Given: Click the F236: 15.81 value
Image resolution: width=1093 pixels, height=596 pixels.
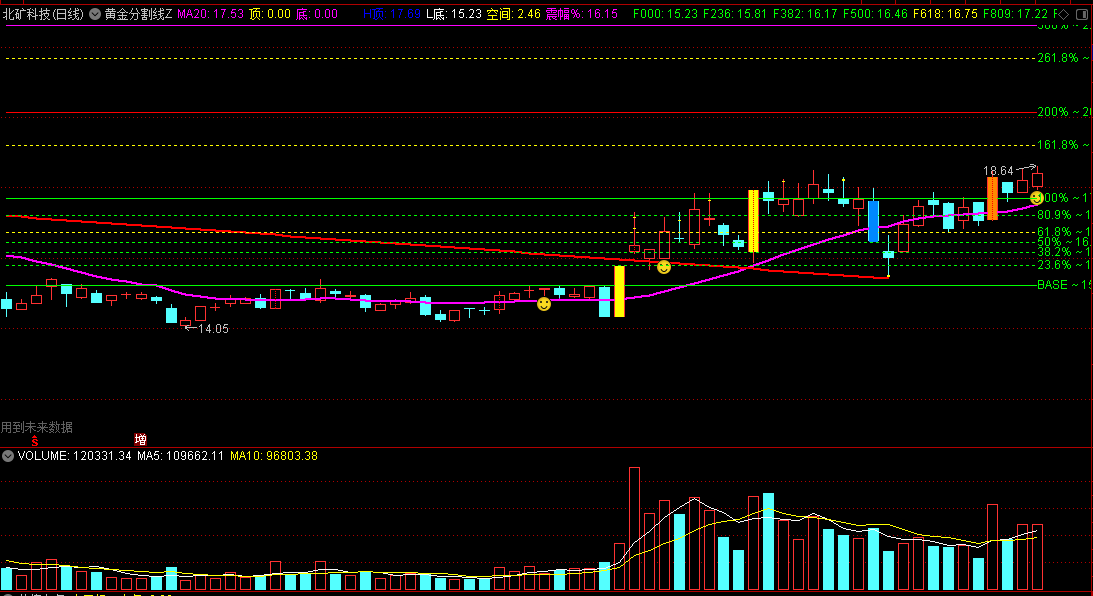Looking at the screenshot, I should [x=735, y=14].
